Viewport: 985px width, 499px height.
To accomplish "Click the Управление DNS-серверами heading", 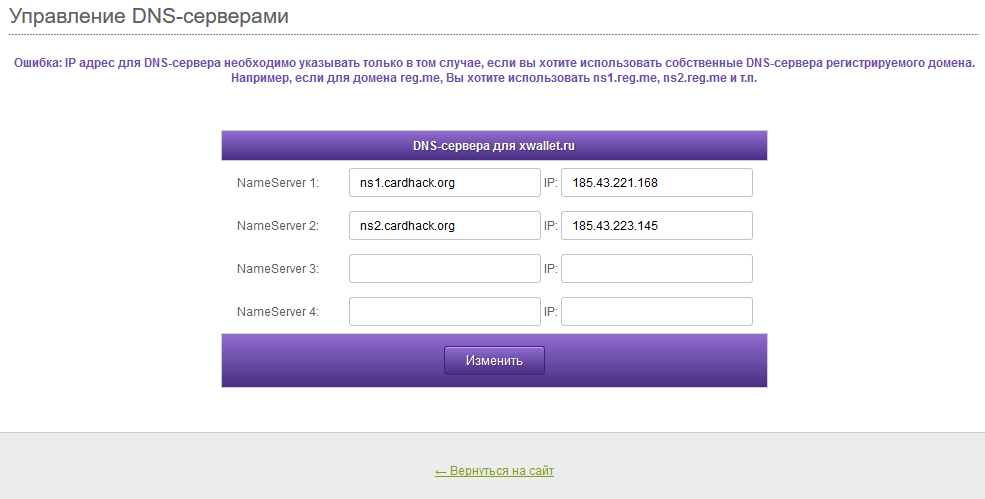I will [x=149, y=16].
